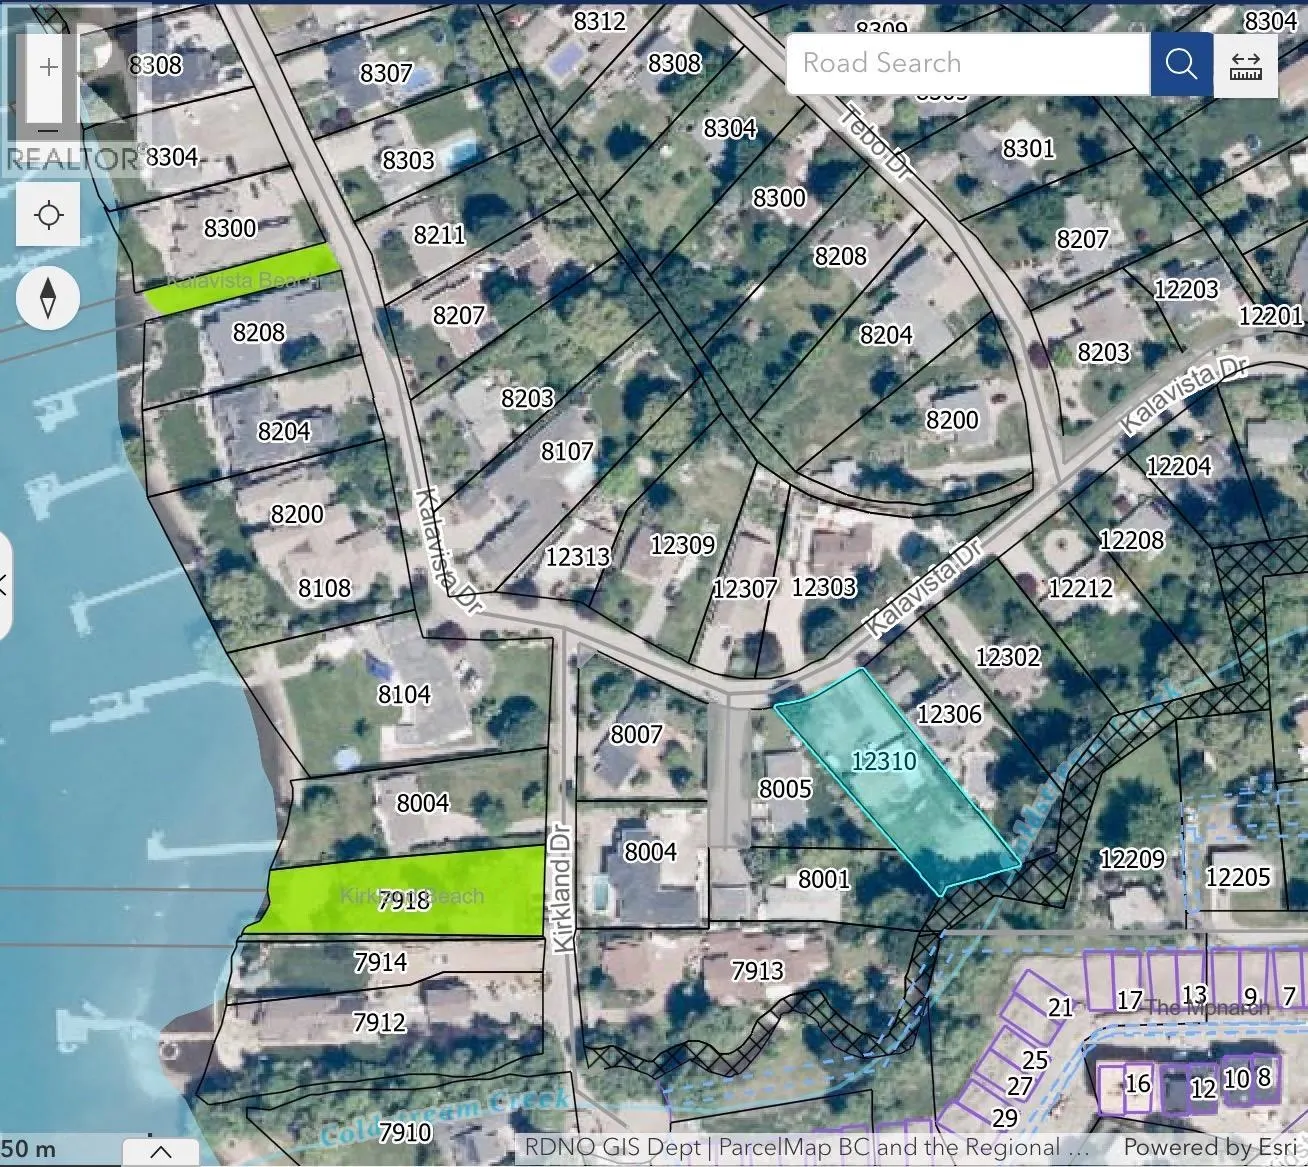The width and height of the screenshot is (1308, 1167).
Task: Click the Powered by Esri attribution
Action: tap(1211, 1148)
